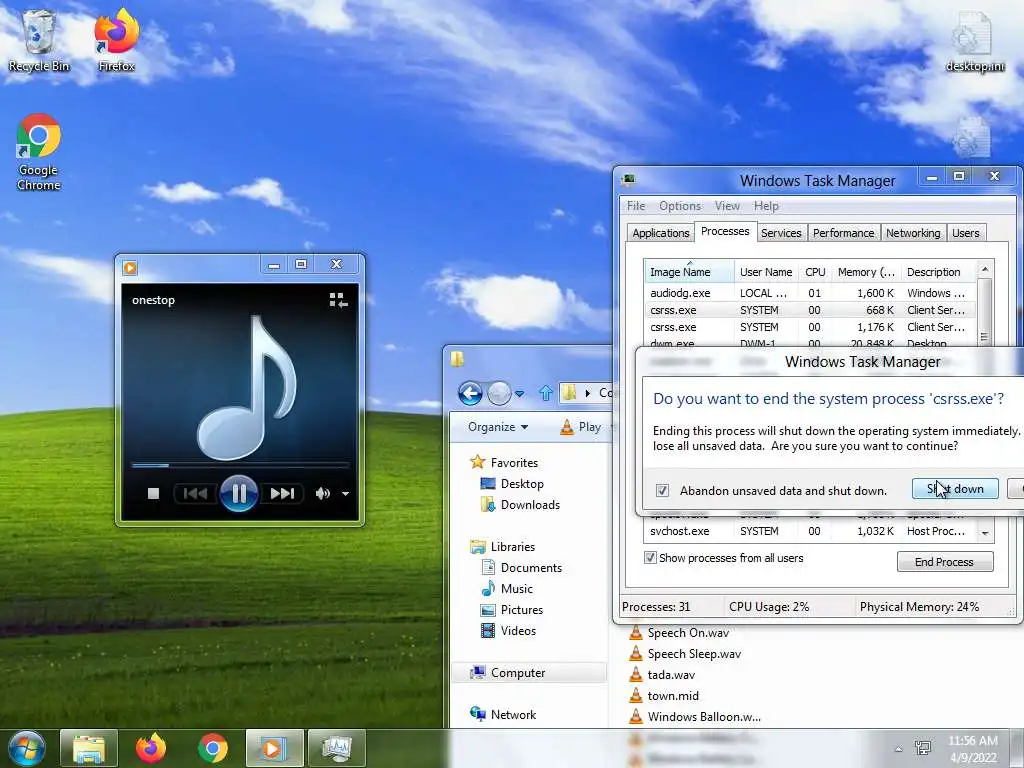Select Favorites in the navigation pane
Image resolution: width=1024 pixels, height=768 pixels.
pyautogui.click(x=504, y=462)
